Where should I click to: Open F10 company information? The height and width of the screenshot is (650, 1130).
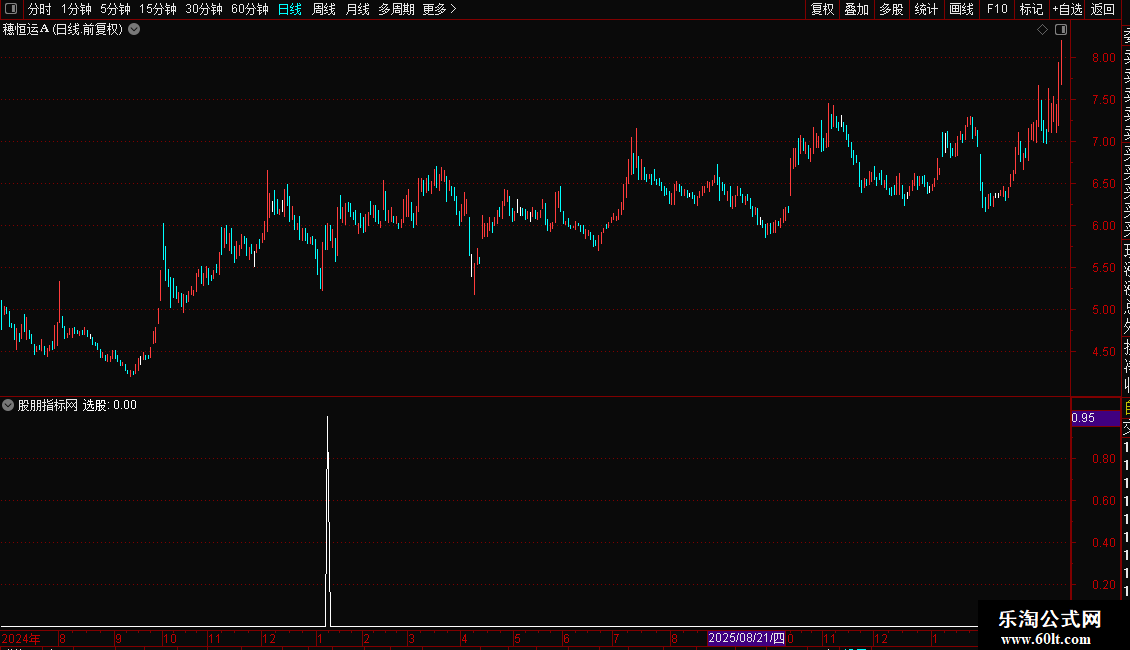pyautogui.click(x=997, y=9)
